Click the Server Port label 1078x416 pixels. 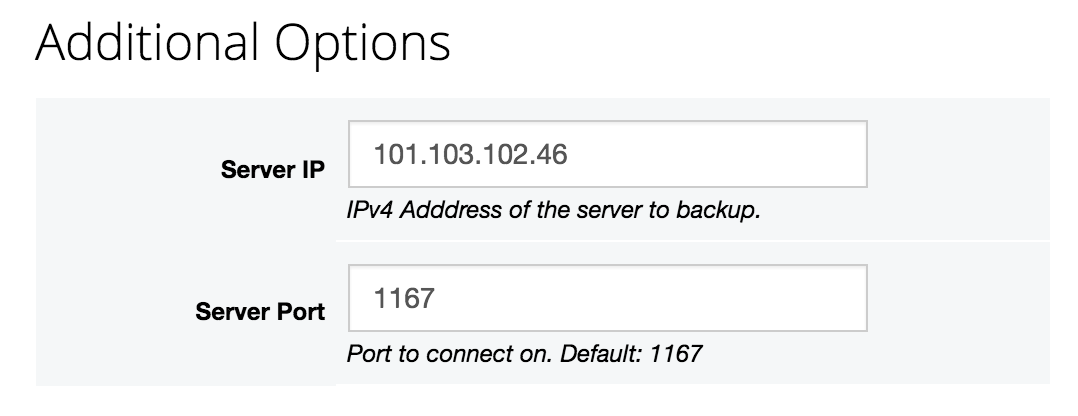point(261,312)
